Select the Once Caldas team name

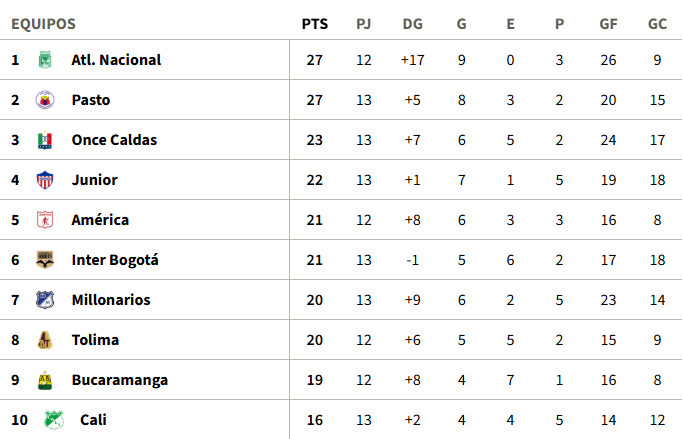click(x=114, y=140)
